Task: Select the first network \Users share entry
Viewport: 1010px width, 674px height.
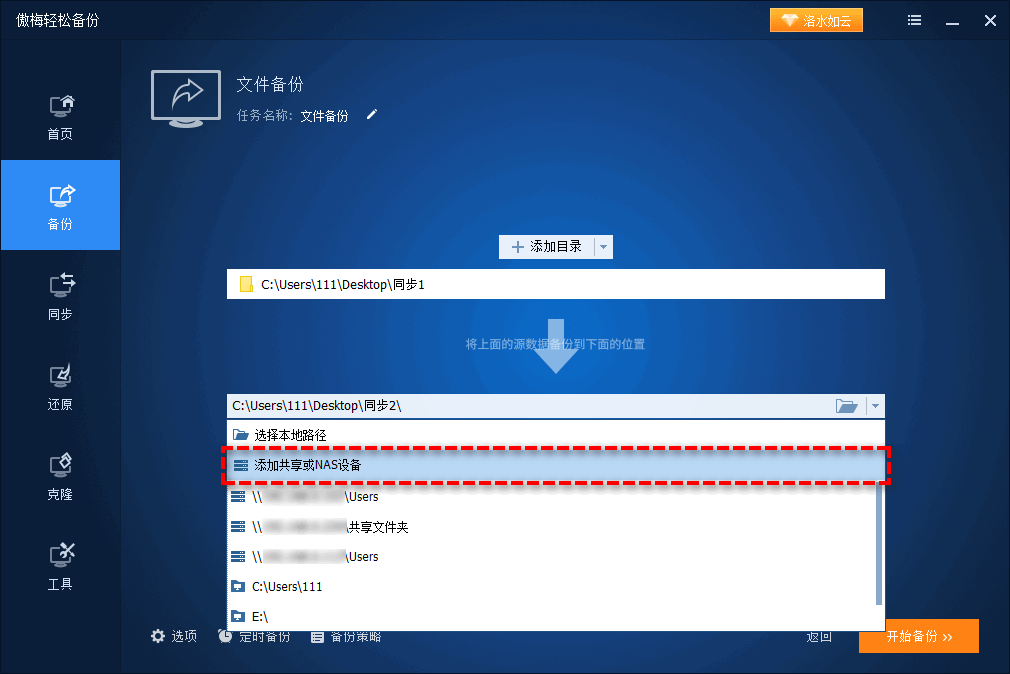Action: coord(553,497)
